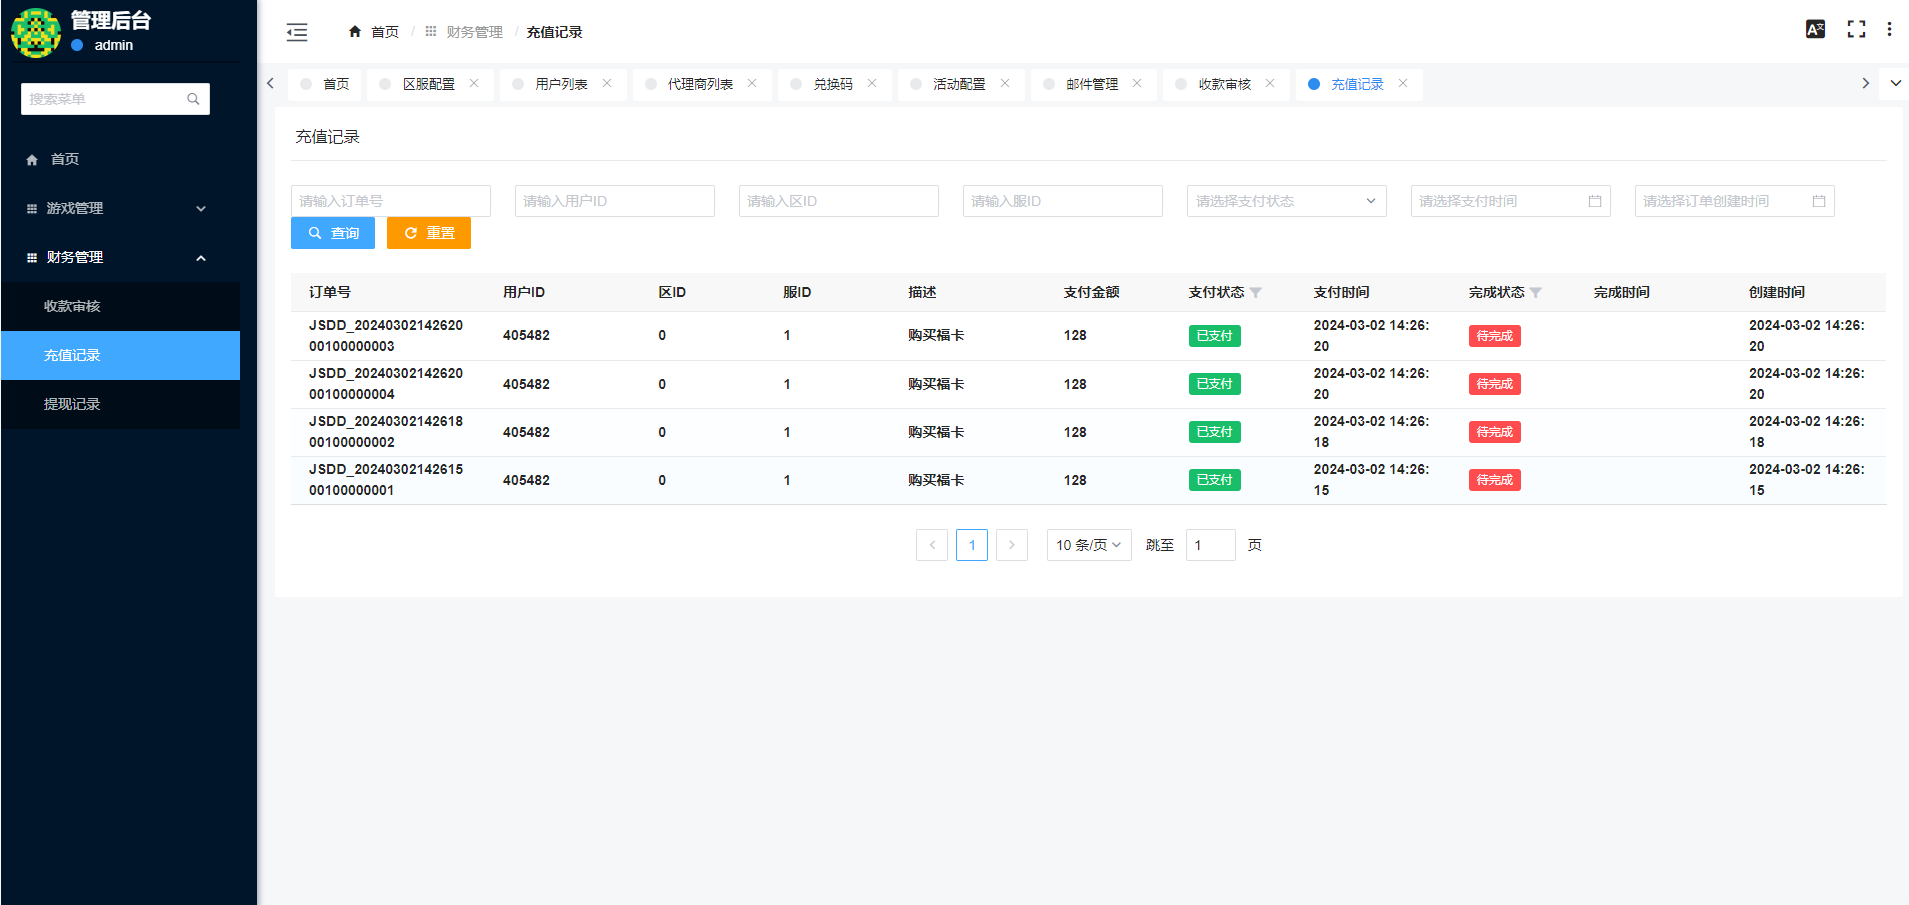1909x905 pixels.
Task: Click the 重置 reset button
Action: tap(428, 232)
